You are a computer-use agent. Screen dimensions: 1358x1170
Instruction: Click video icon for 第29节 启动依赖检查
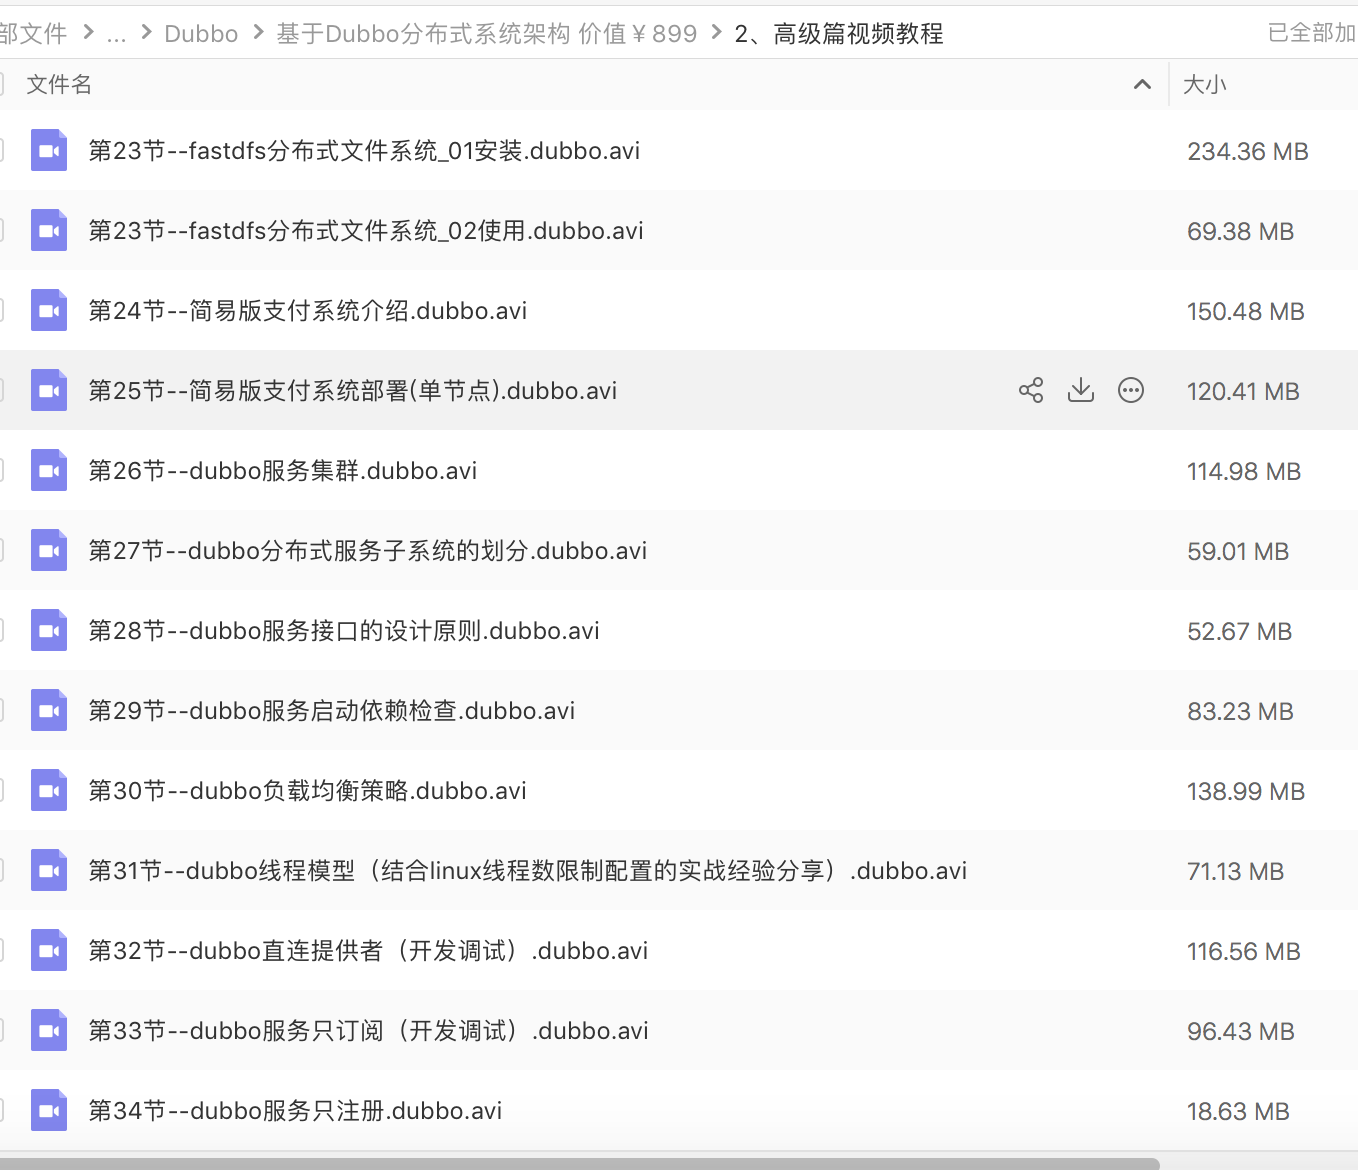pos(49,710)
